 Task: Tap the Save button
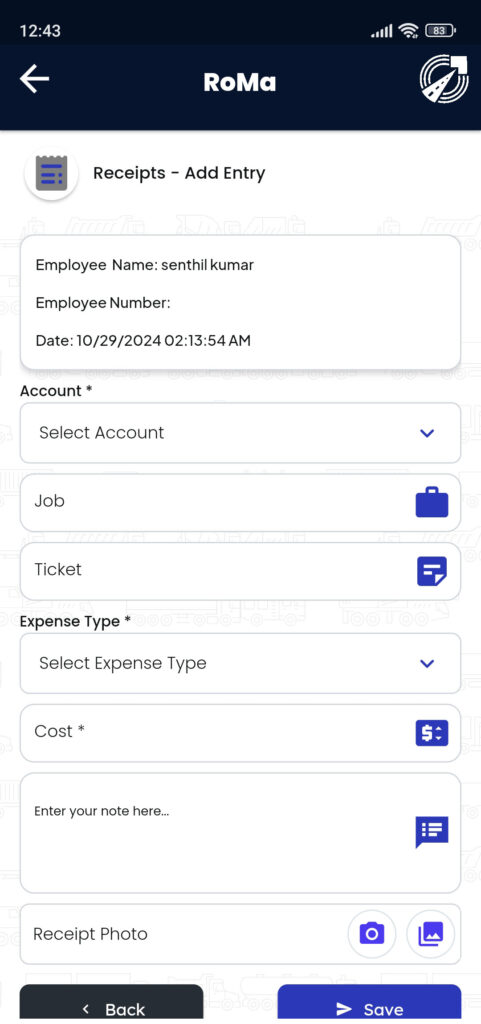pyautogui.click(x=369, y=1004)
